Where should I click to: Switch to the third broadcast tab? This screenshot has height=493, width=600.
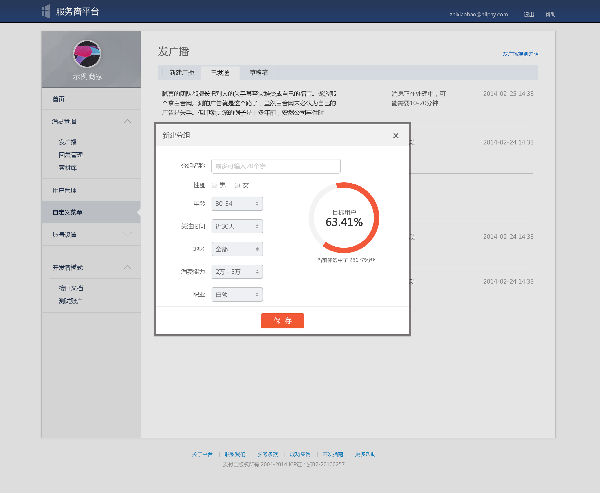[258, 73]
